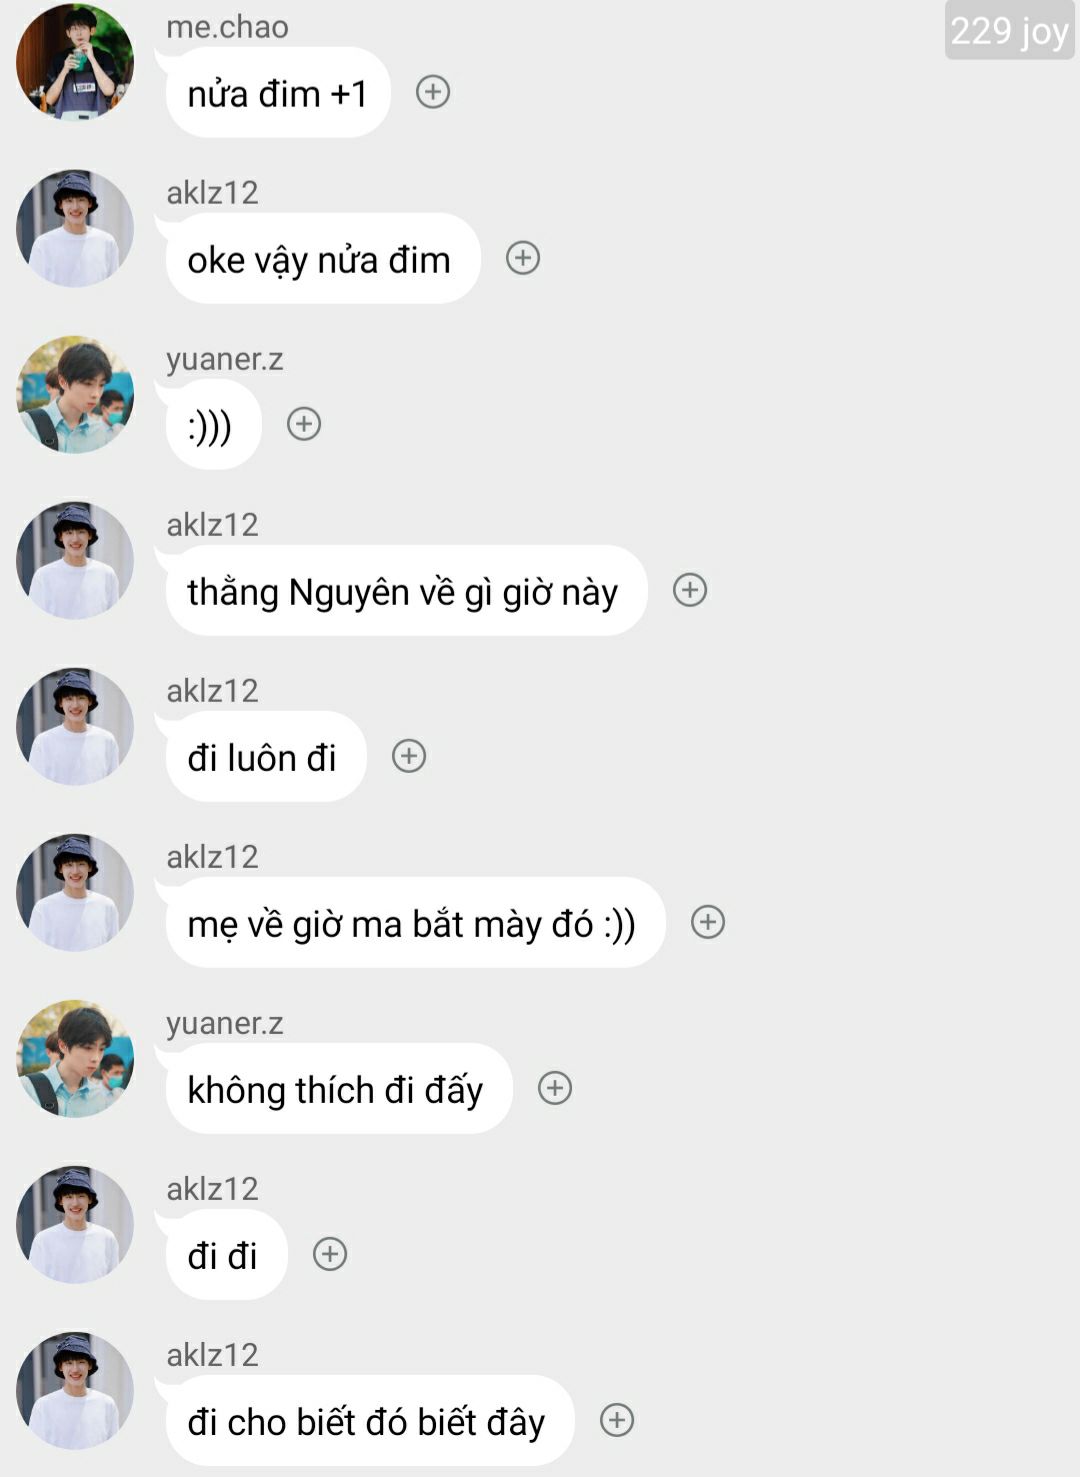Select the "nửa đim +1" message bubble
The image size is (1080, 1477).
(278, 93)
